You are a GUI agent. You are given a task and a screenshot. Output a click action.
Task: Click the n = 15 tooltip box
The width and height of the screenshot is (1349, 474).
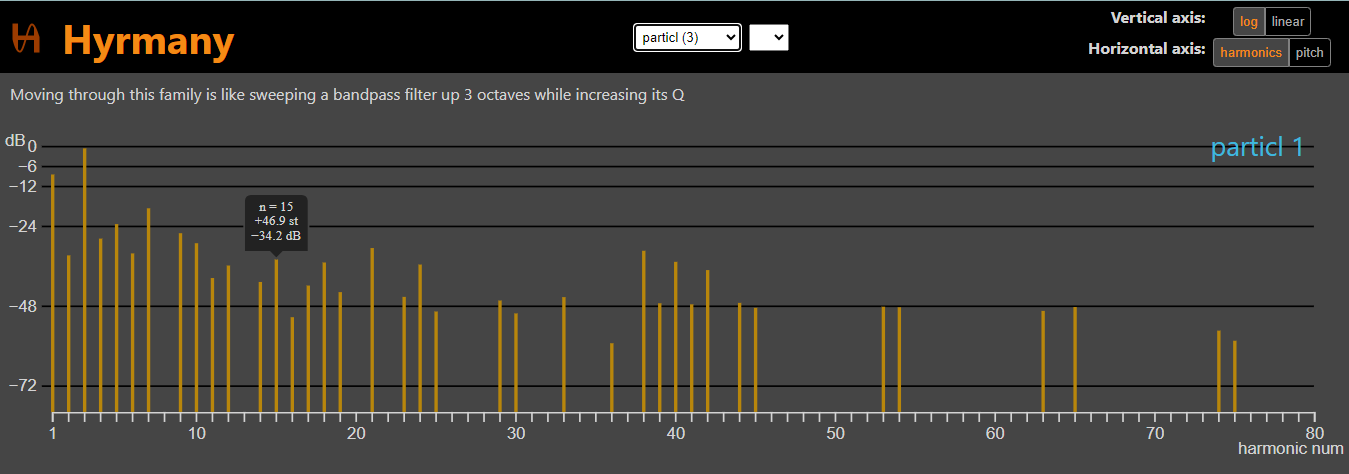tap(276, 221)
